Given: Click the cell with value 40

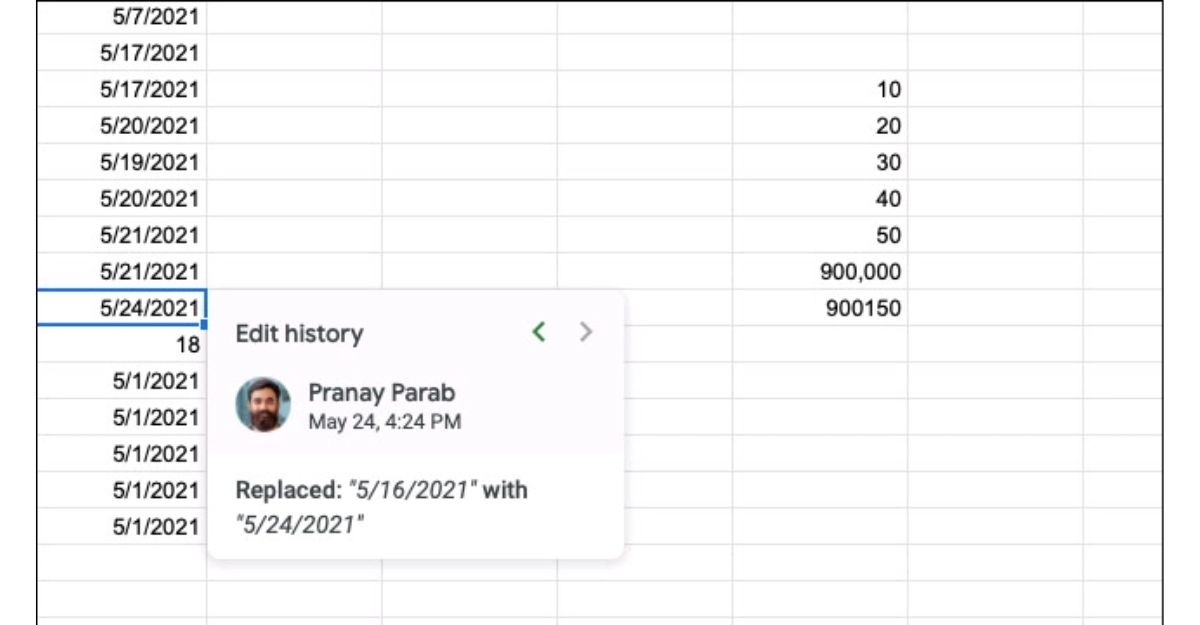Looking at the screenshot, I should (820, 199).
